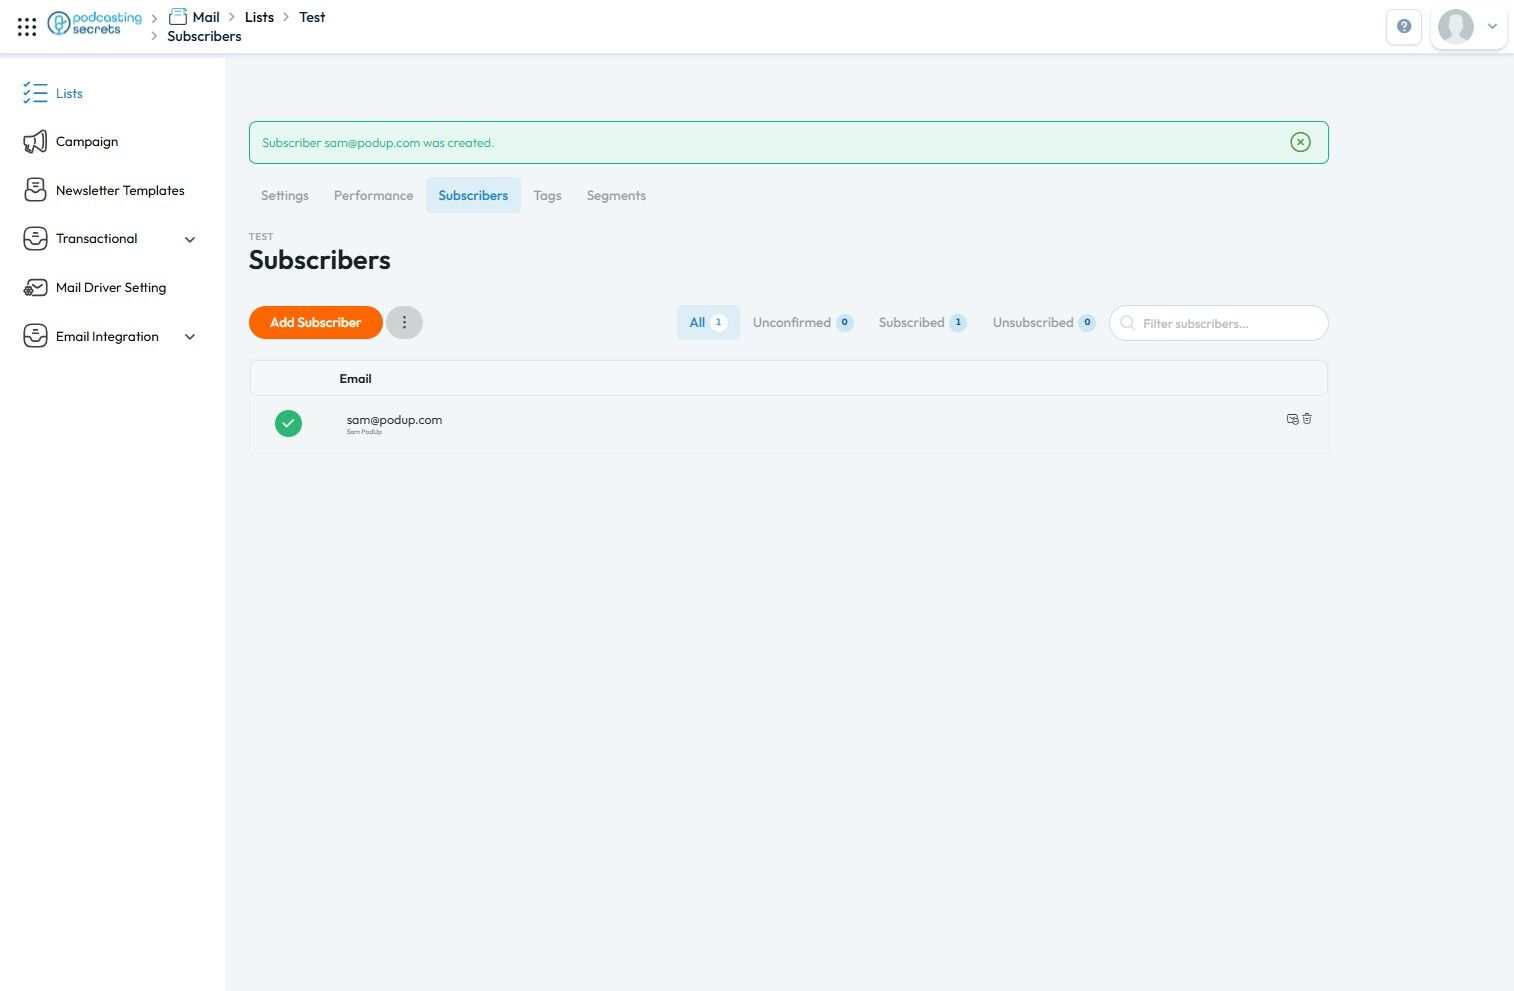Show All subscribers filter

[708, 322]
